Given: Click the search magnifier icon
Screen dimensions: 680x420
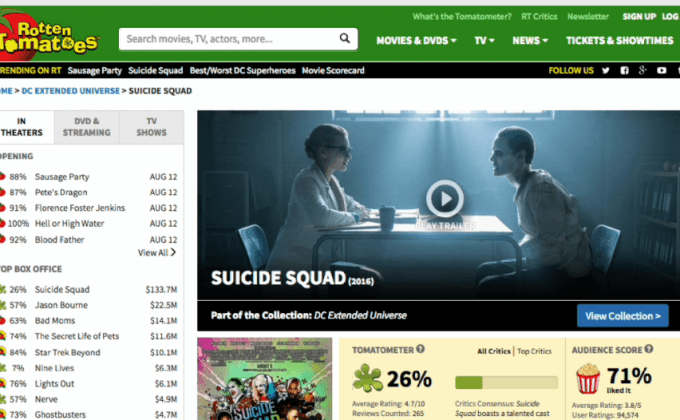Looking at the screenshot, I should pos(344,39).
